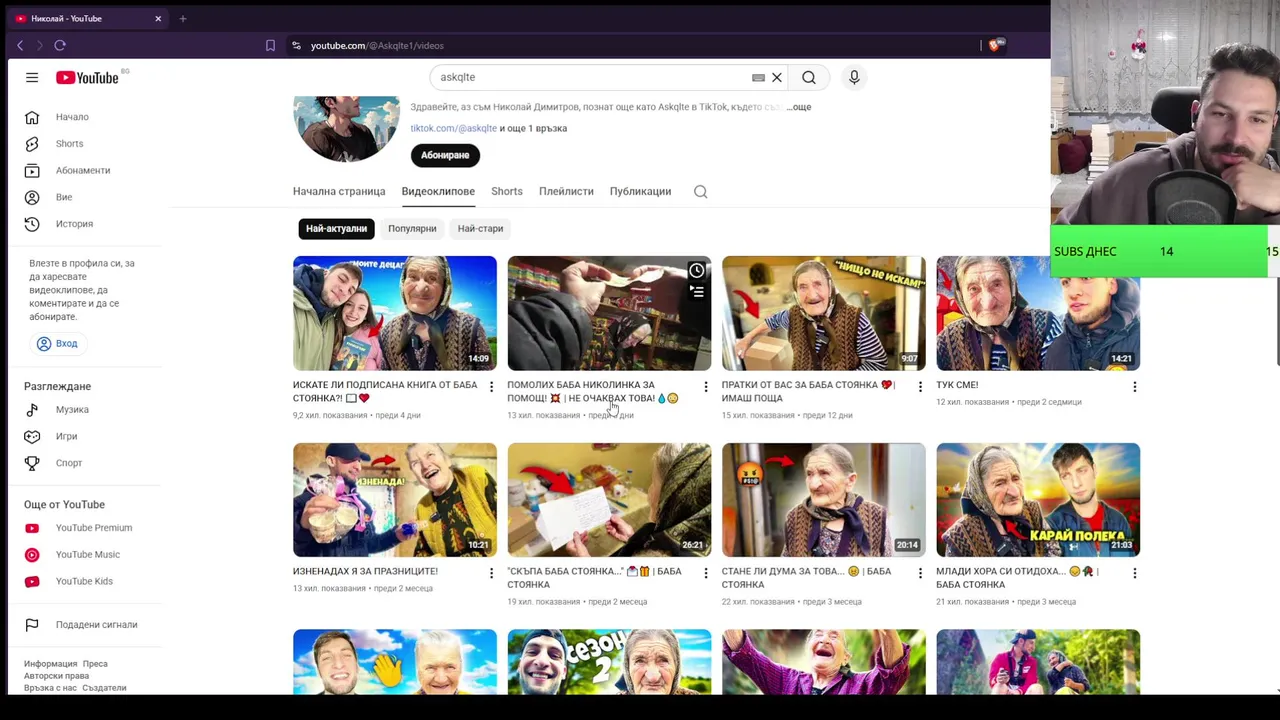This screenshot has width=1280, height=720.
Task: Open YouTube Premium icon in sidebar
Action: click(32, 528)
